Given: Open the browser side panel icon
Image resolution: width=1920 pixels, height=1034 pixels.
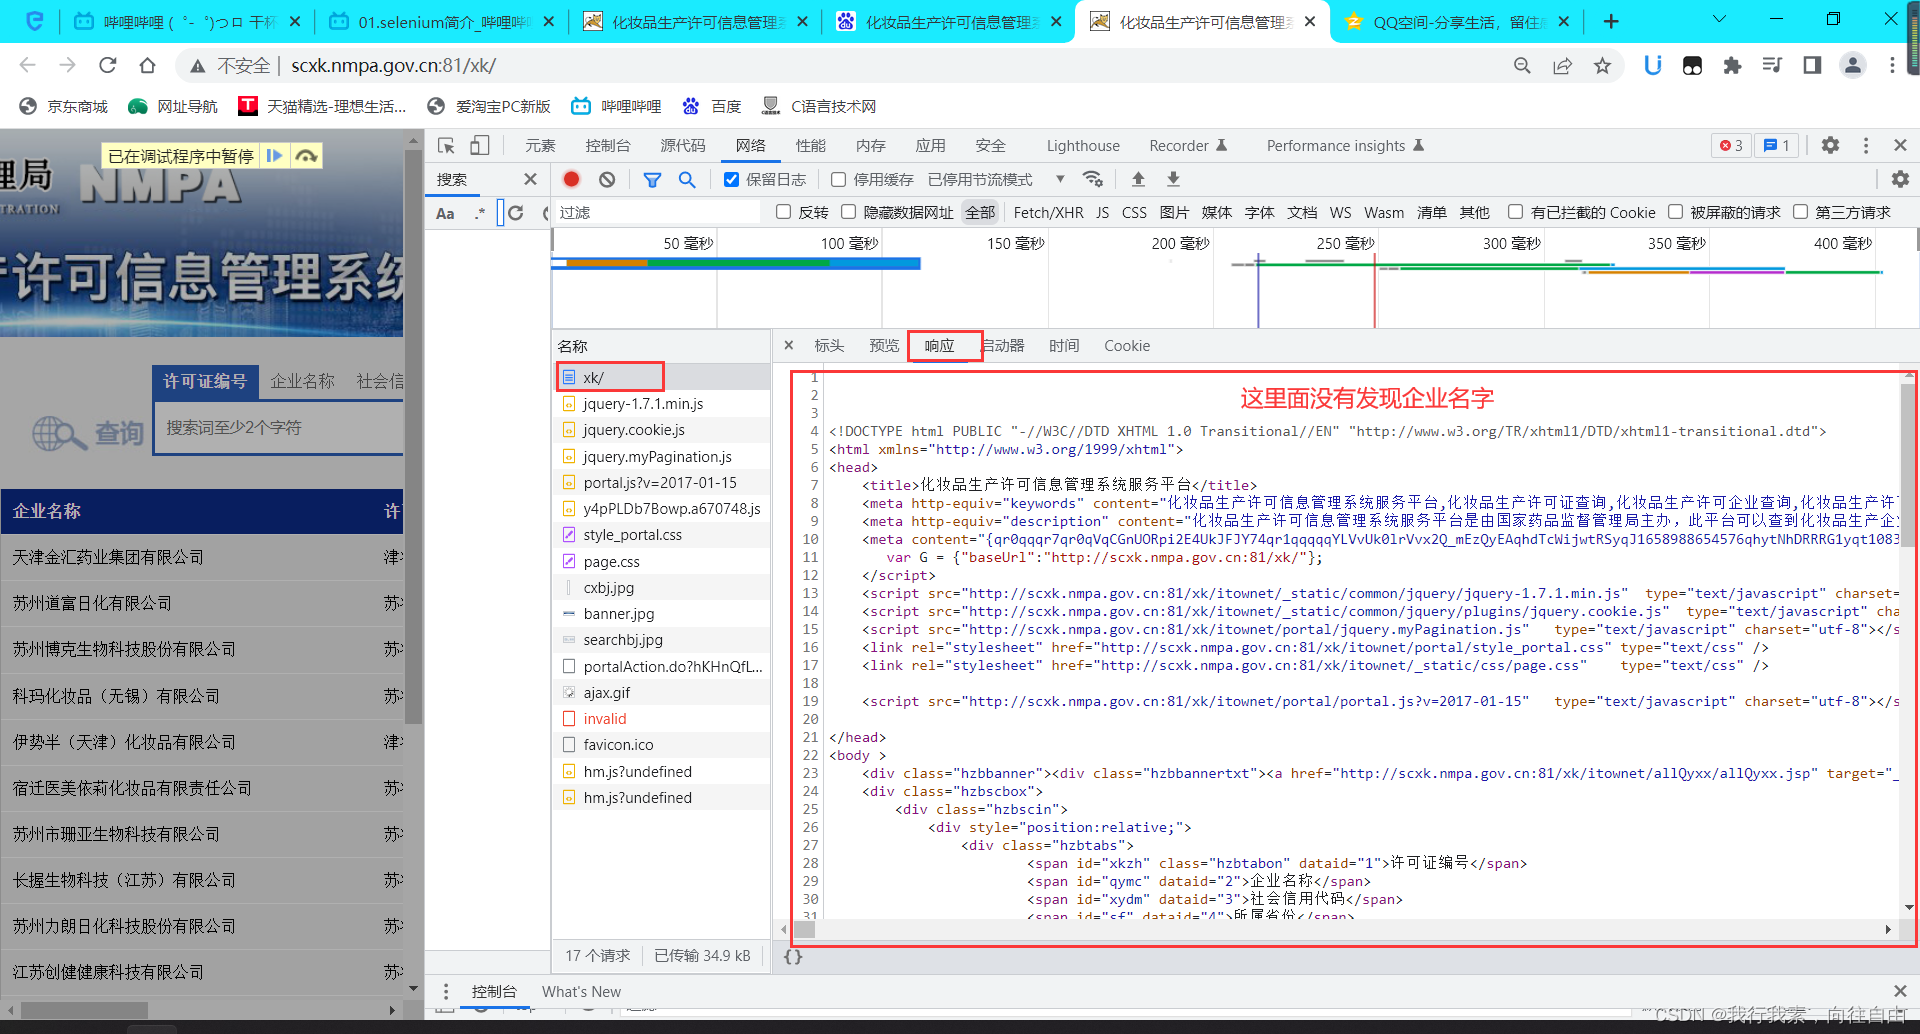Looking at the screenshot, I should pos(1812,65).
